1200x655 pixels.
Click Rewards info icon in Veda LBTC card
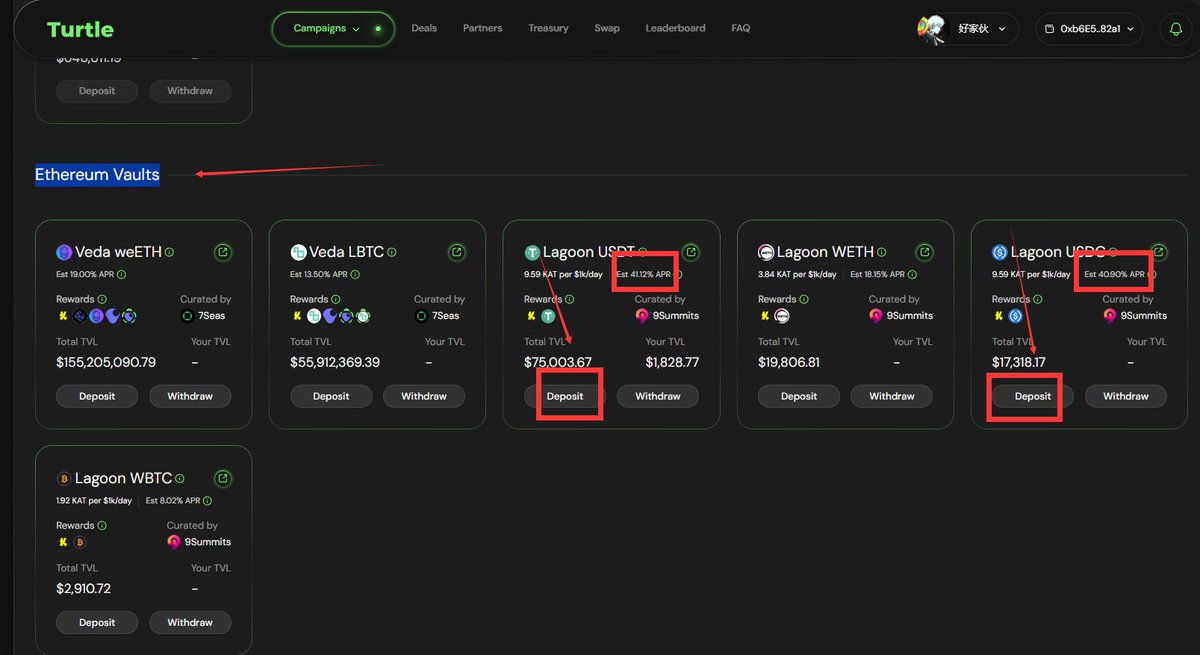(x=336, y=299)
